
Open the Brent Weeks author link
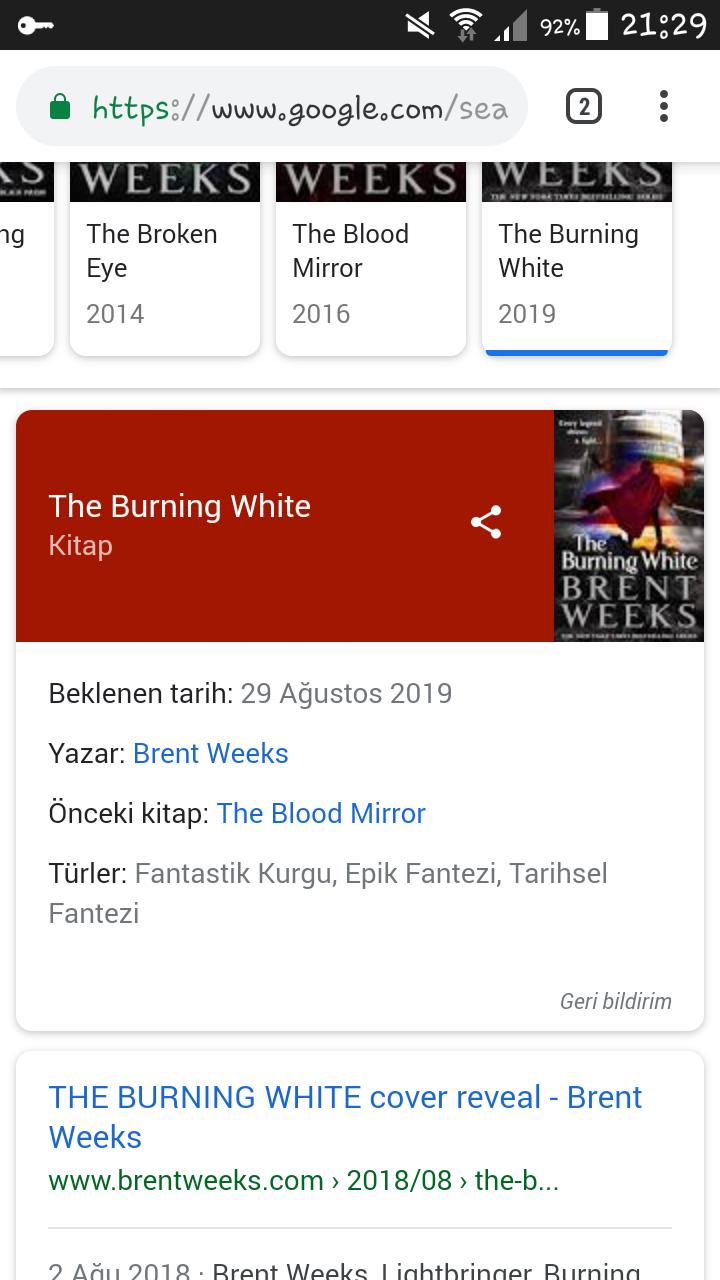pos(210,754)
